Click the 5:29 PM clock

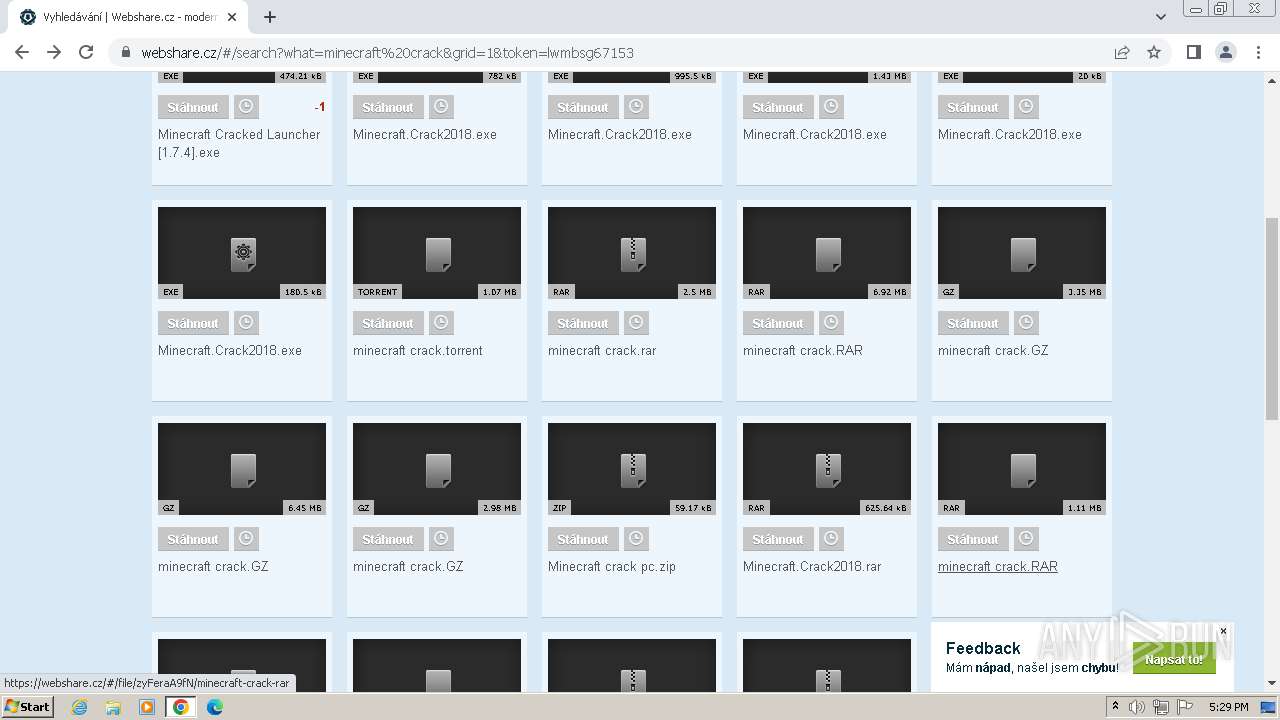pyautogui.click(x=1228, y=707)
